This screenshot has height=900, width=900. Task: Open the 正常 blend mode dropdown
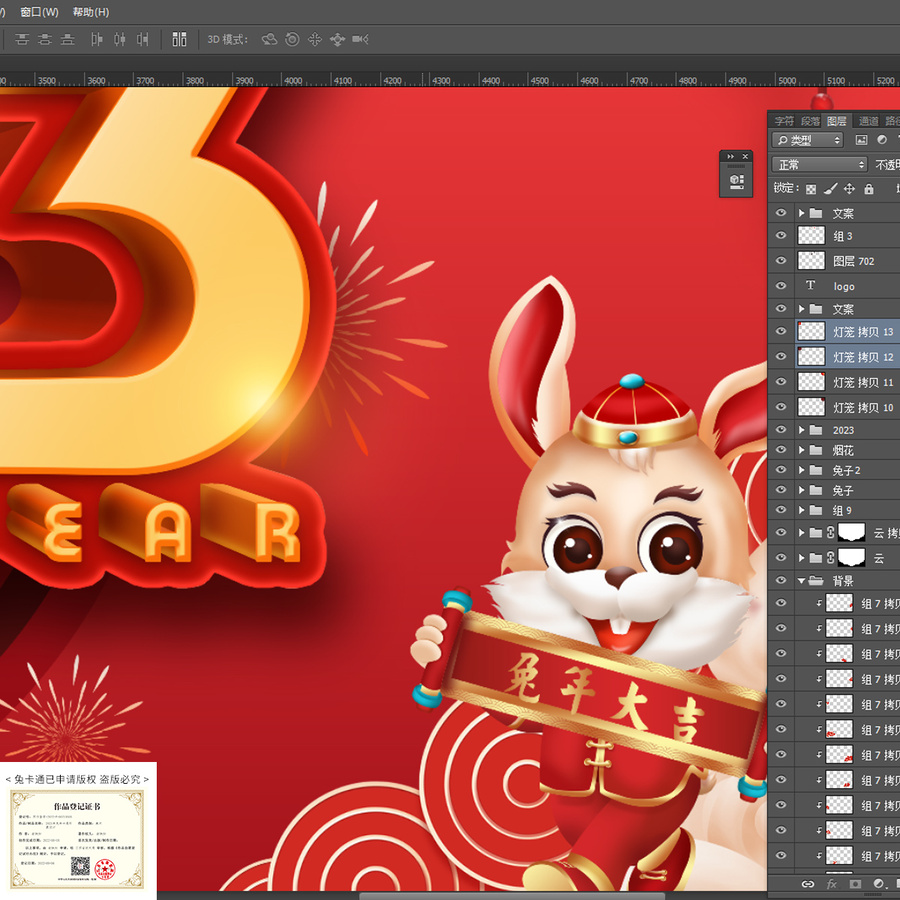819,165
